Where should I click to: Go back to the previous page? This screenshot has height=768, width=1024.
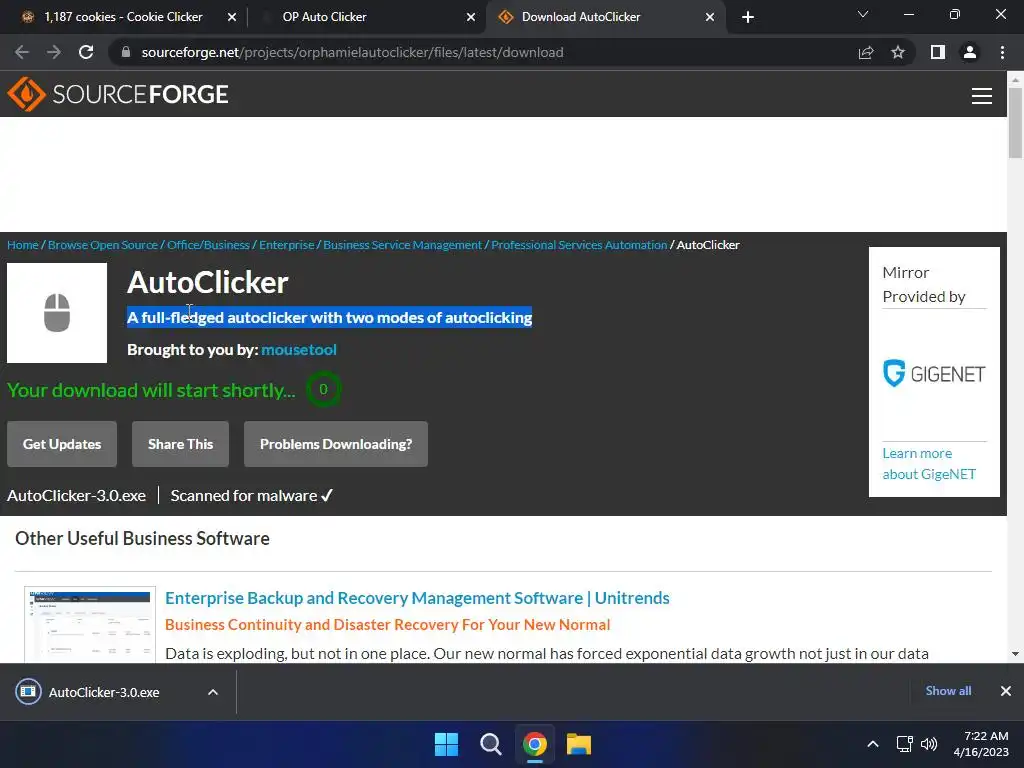pyautogui.click(x=22, y=52)
